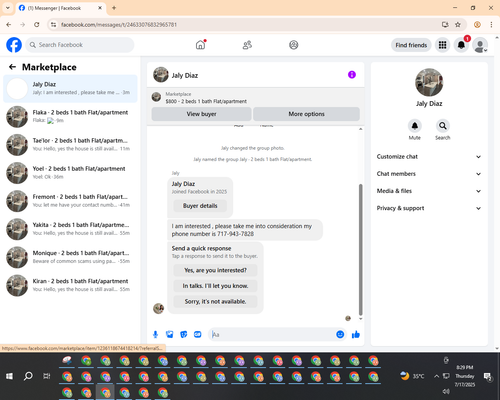
Task: Expand the Chat members section
Action: [429, 174]
